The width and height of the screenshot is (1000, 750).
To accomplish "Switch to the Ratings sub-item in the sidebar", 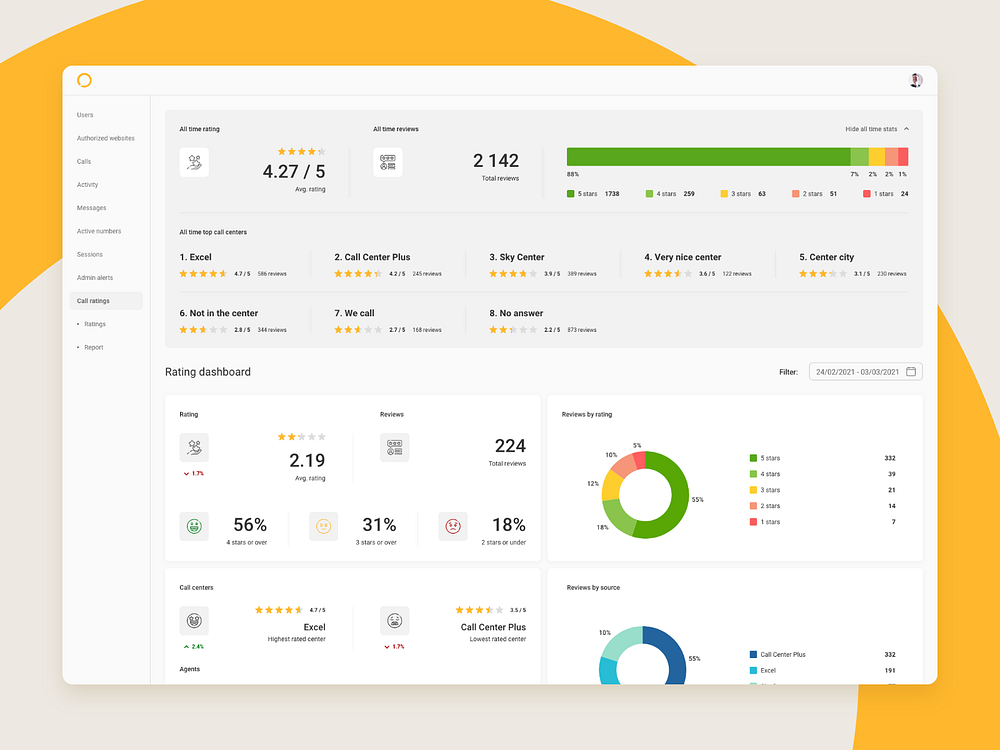I will click(93, 323).
